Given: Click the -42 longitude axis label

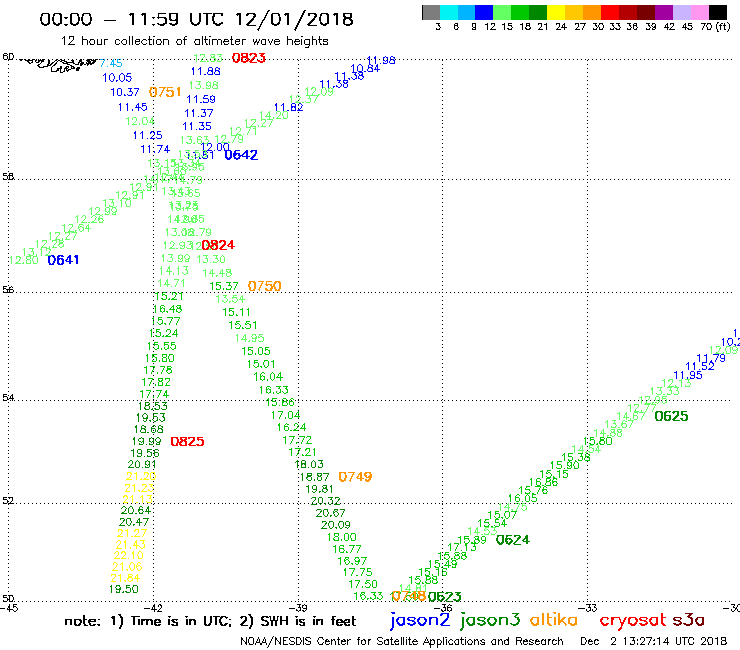Looking at the screenshot, I should [x=154, y=608].
